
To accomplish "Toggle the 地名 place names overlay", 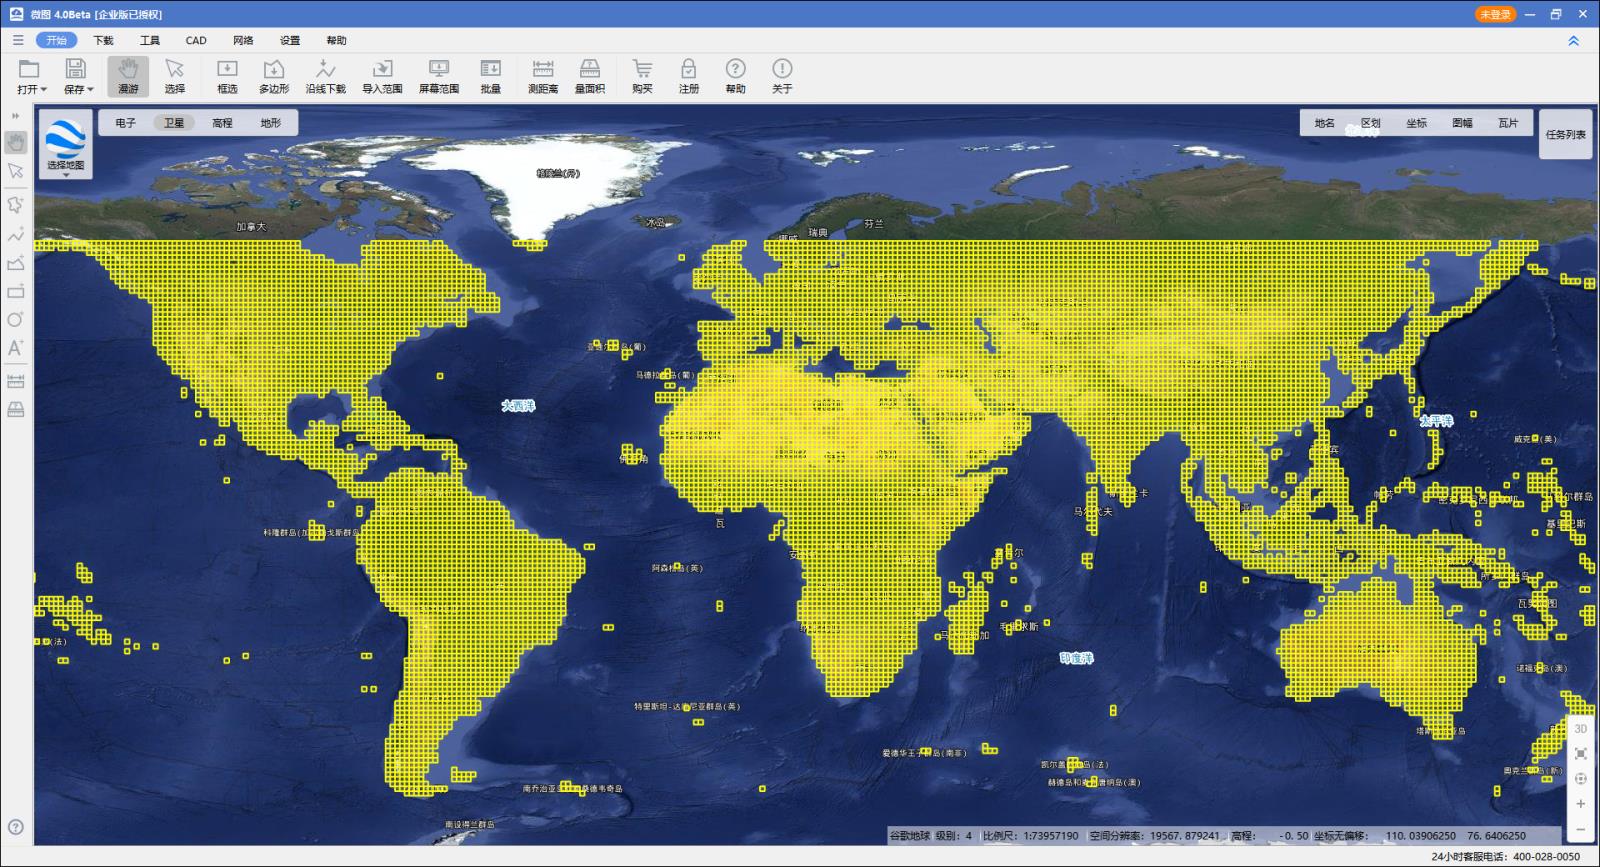I will click(x=1325, y=123).
